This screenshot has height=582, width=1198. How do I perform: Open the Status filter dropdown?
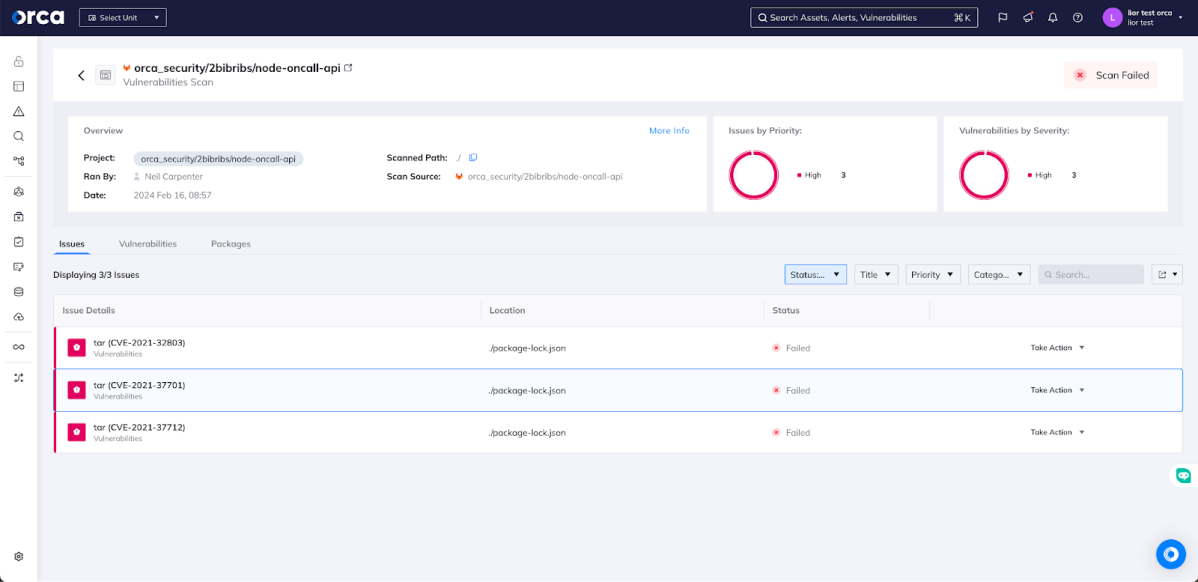coord(815,274)
